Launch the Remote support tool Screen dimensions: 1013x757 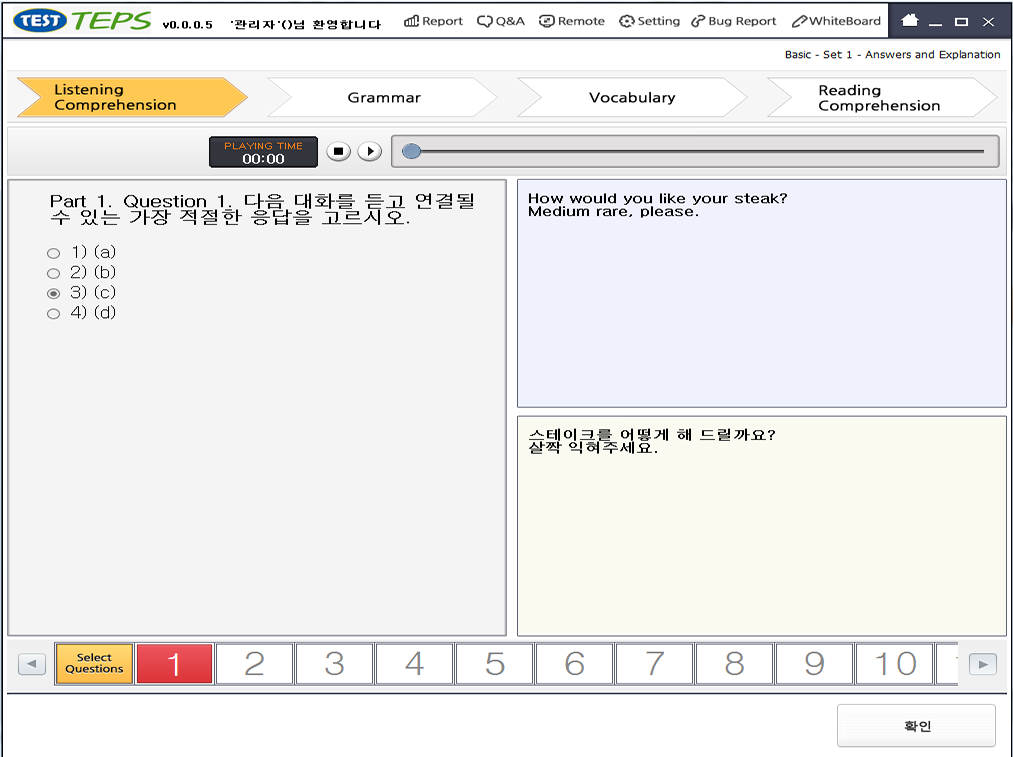tap(572, 21)
